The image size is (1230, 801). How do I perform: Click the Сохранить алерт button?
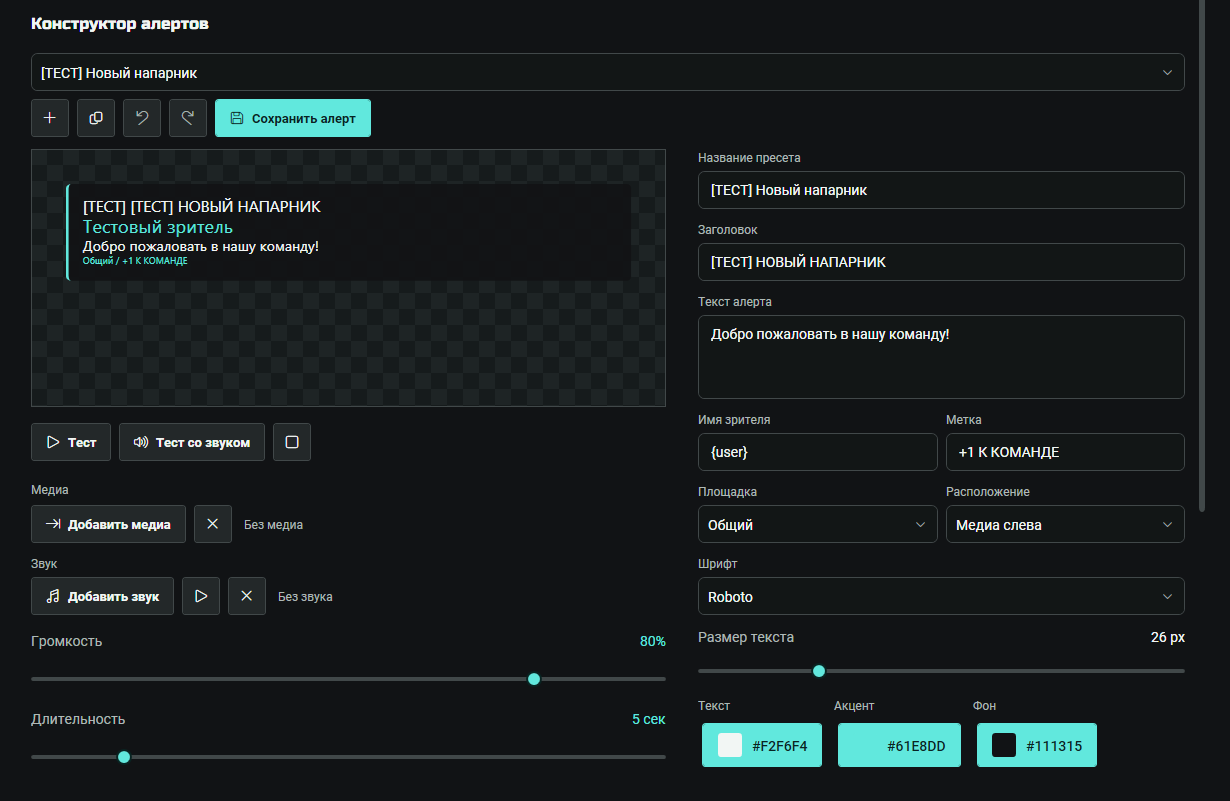coord(293,118)
